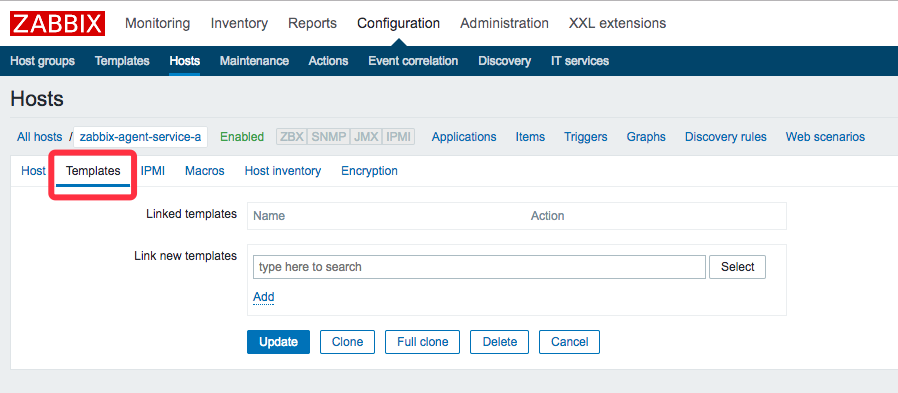The image size is (898, 393).
Task: Open the XXL extensions menu
Action: [x=617, y=23]
